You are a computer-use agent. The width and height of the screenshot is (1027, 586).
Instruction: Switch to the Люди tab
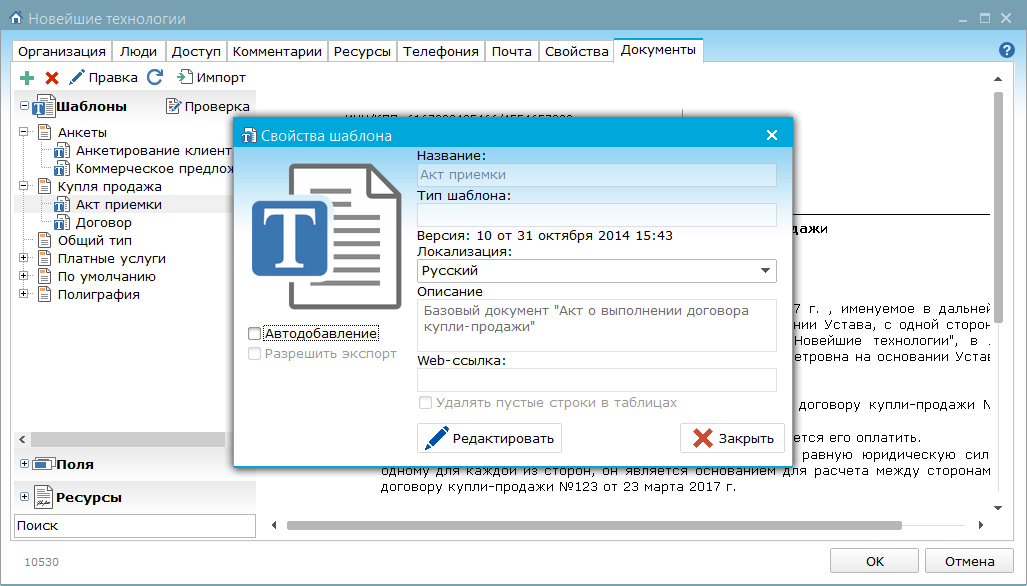[138, 51]
